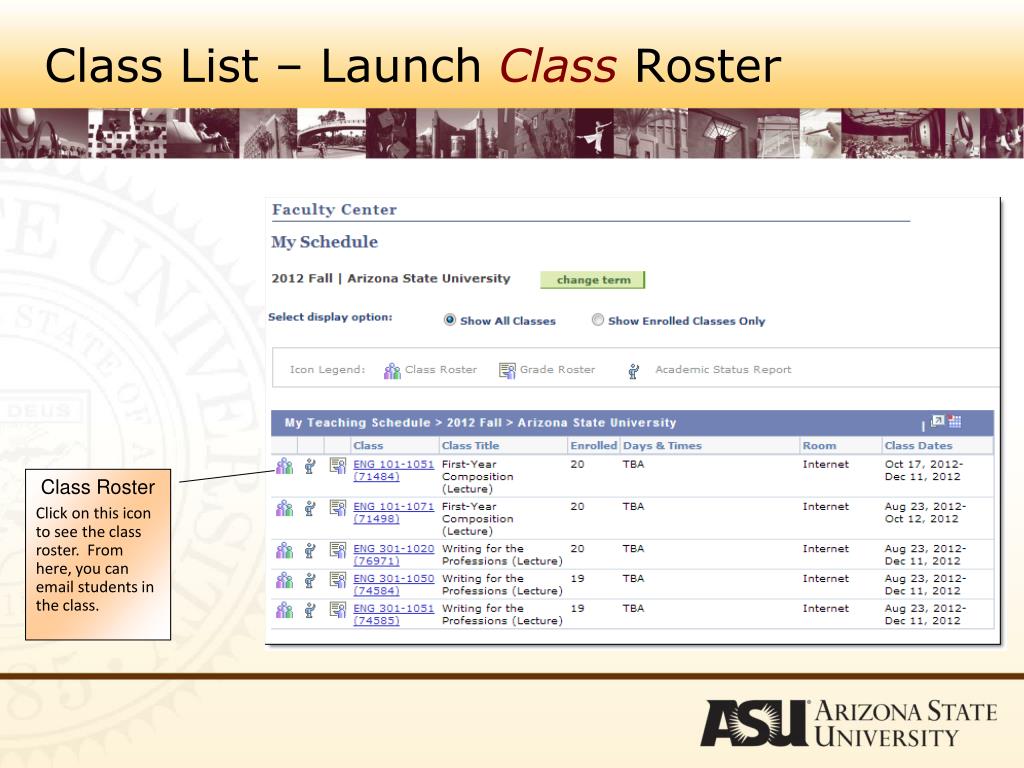Click the Class column header

[x=368, y=445]
